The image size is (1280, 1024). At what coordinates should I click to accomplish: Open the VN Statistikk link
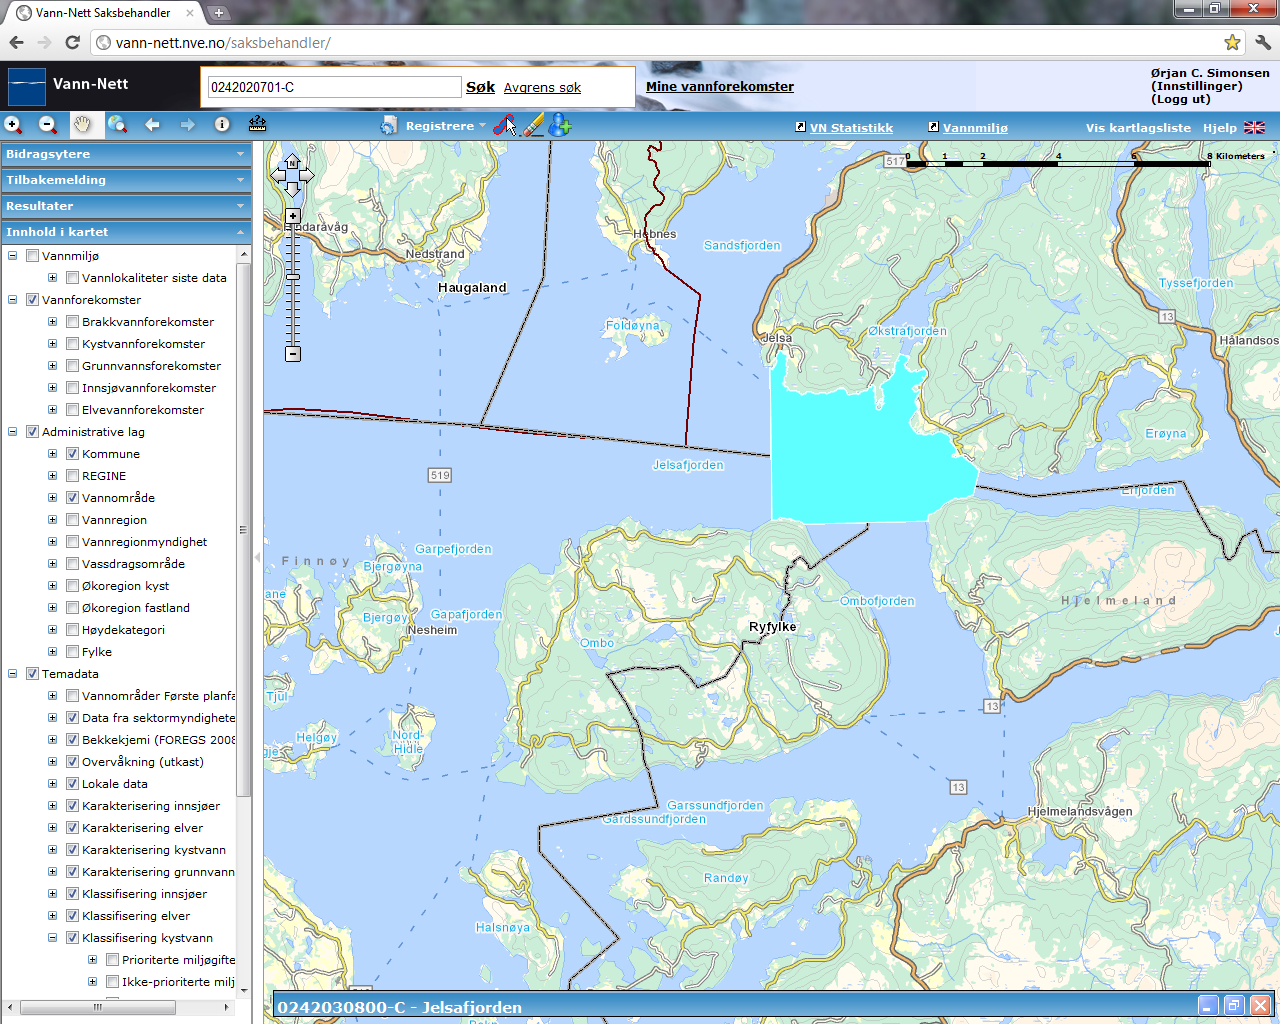pos(851,128)
